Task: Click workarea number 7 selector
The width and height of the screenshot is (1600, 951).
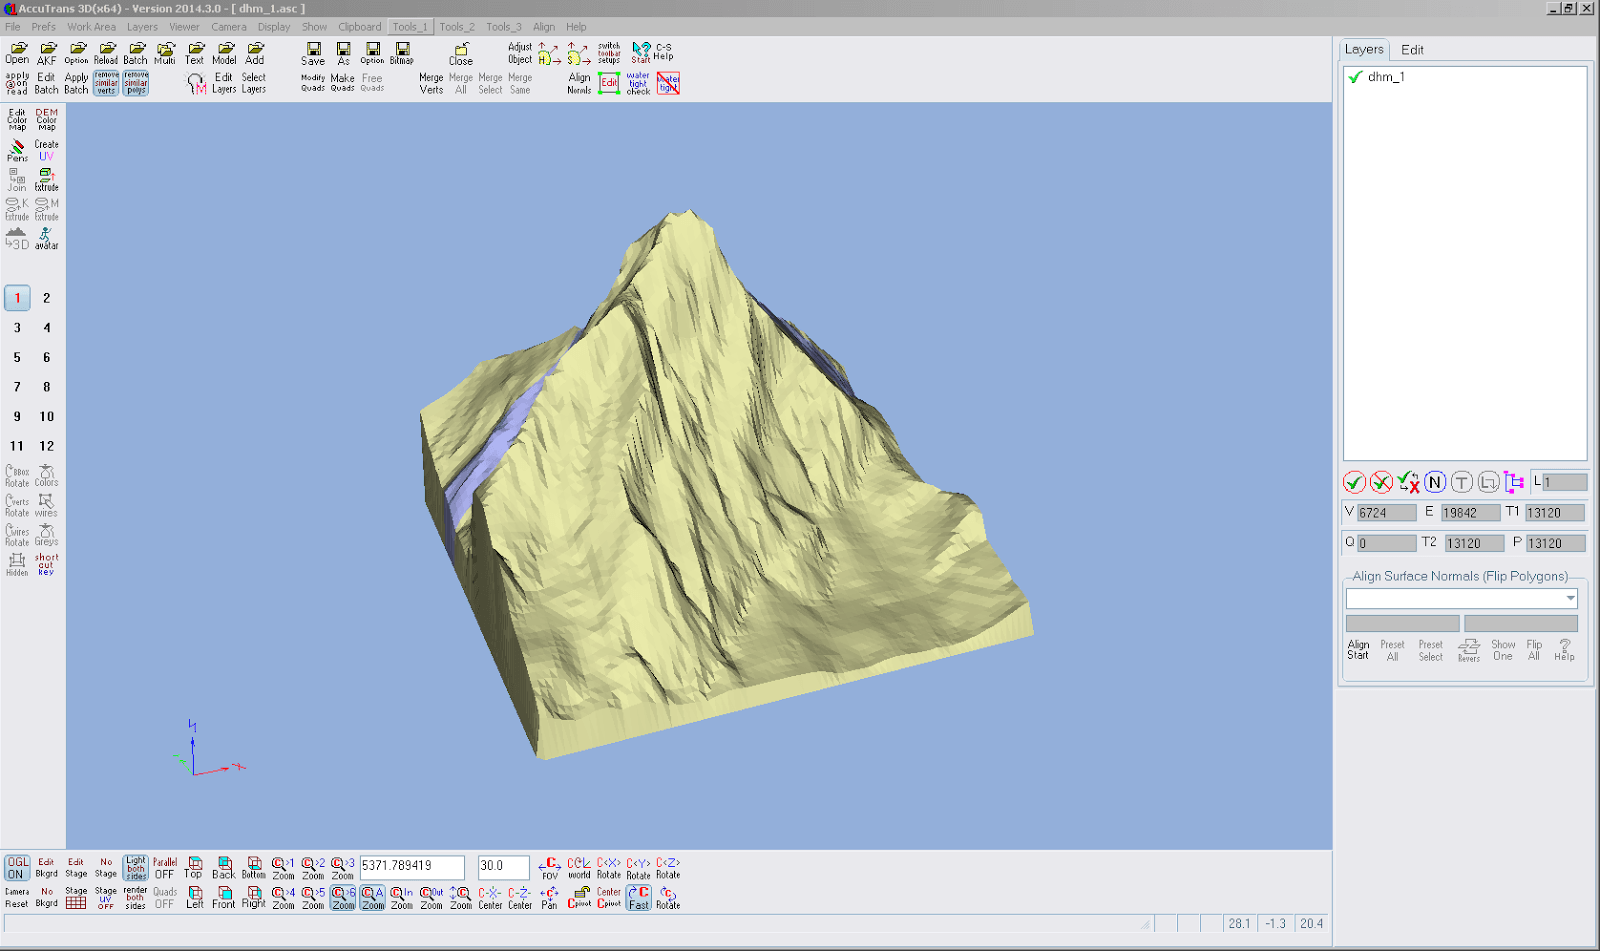Action: point(17,386)
